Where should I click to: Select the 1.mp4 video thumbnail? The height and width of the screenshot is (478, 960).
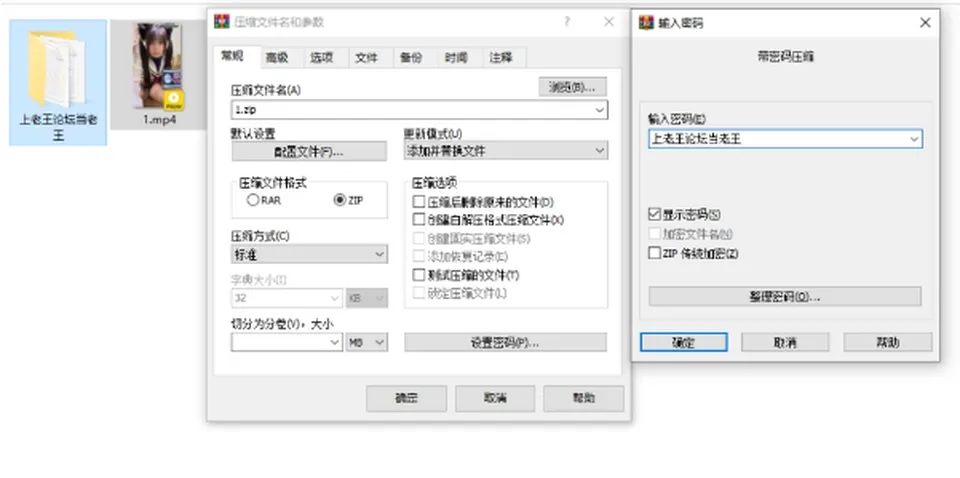159,67
